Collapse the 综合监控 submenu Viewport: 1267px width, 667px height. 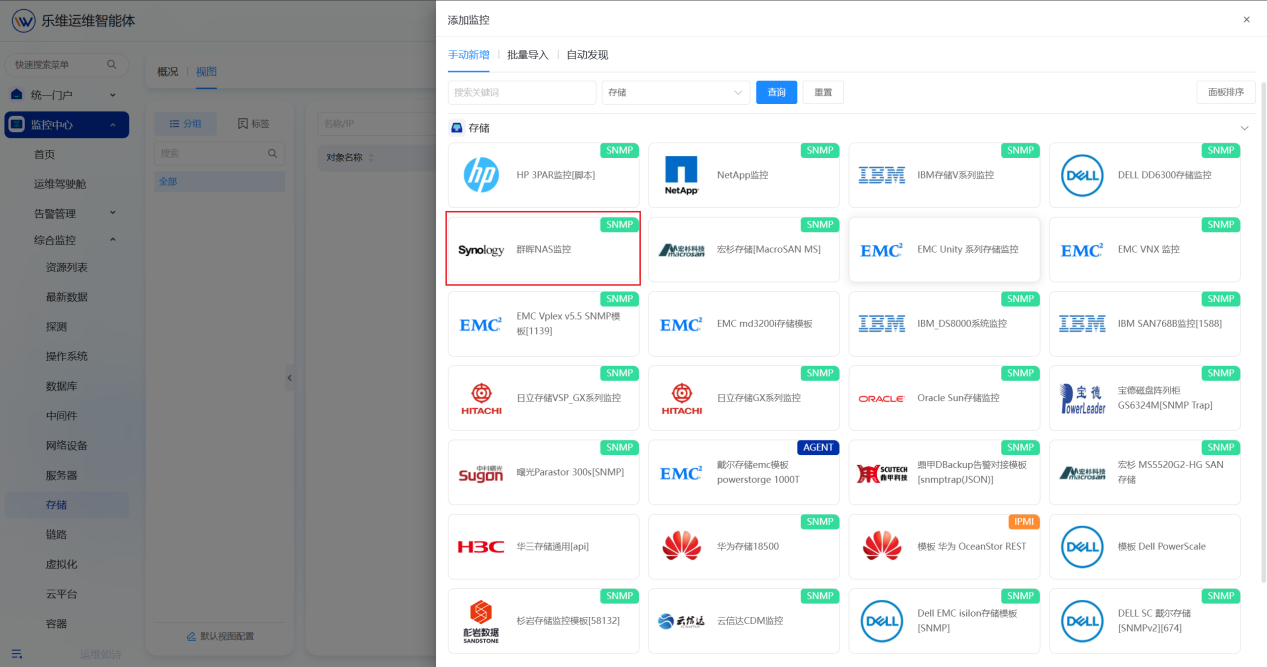(x=112, y=240)
